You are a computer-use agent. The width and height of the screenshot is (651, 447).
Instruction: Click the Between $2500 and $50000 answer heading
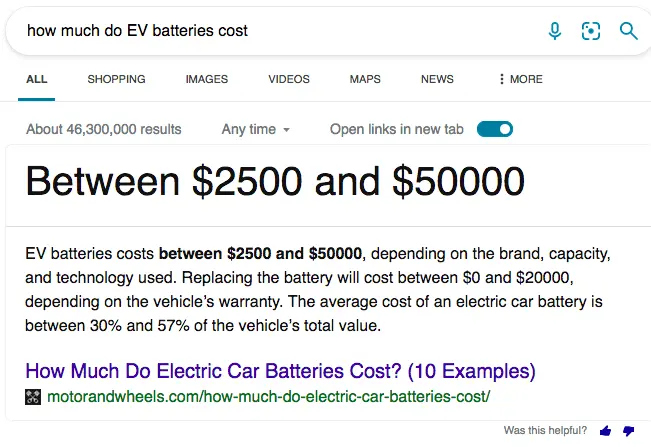pyautogui.click(x=275, y=181)
